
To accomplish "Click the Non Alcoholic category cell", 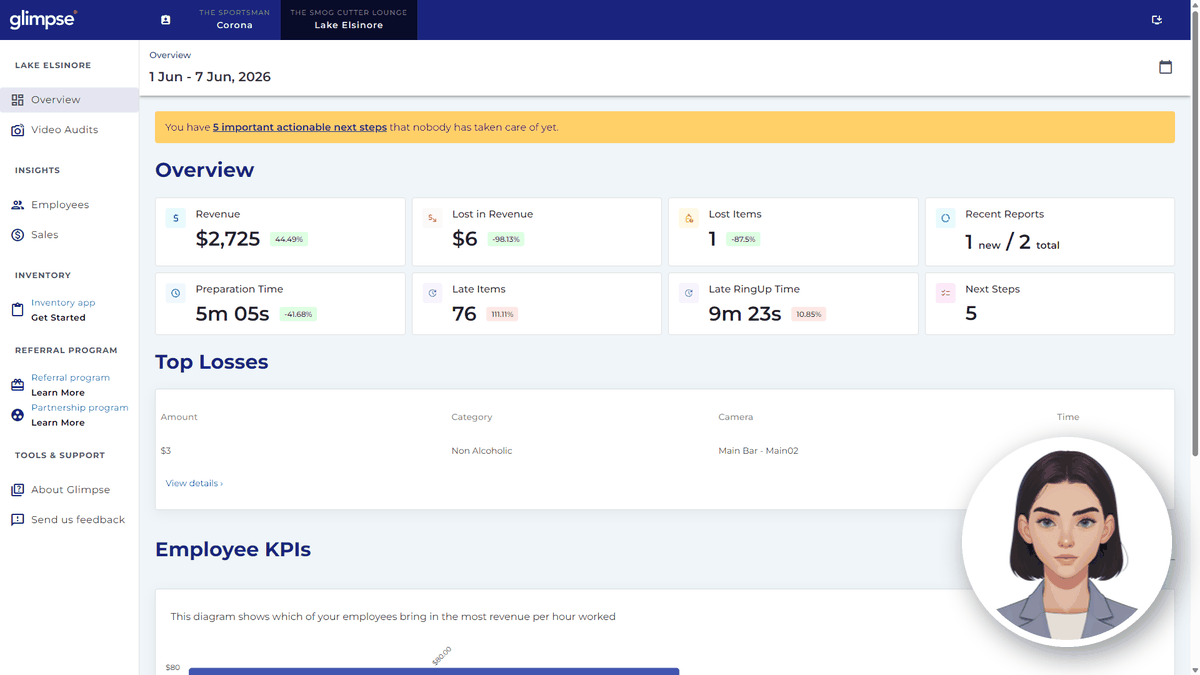I will click(x=482, y=451).
